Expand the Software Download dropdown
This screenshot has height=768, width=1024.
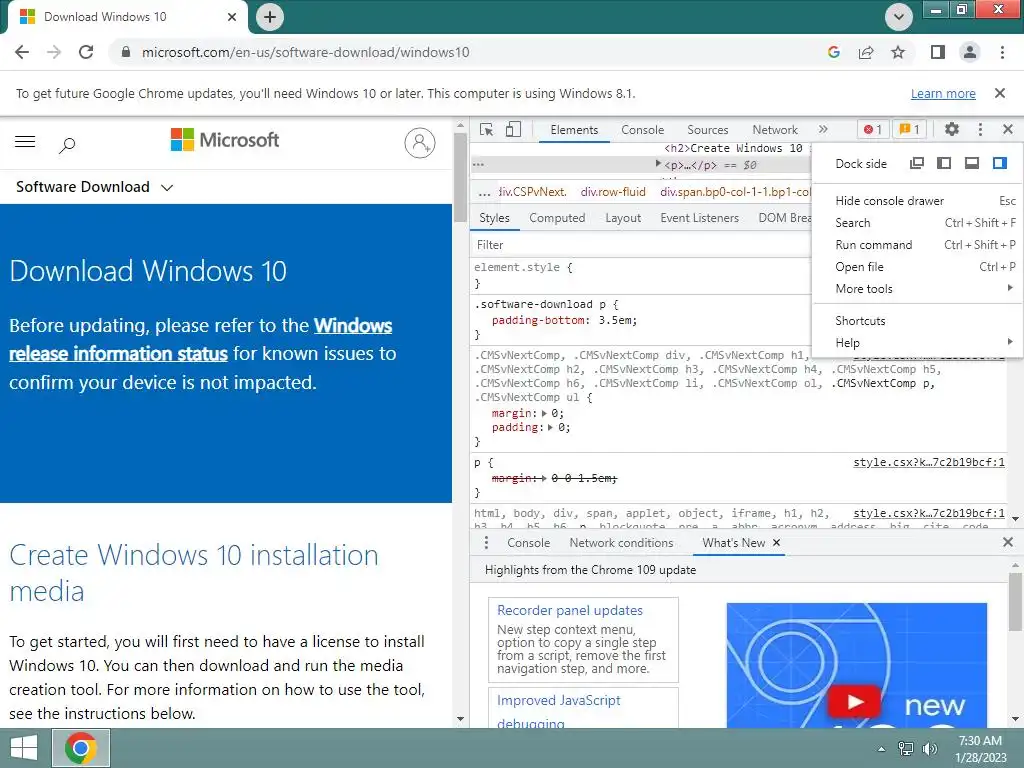click(94, 187)
